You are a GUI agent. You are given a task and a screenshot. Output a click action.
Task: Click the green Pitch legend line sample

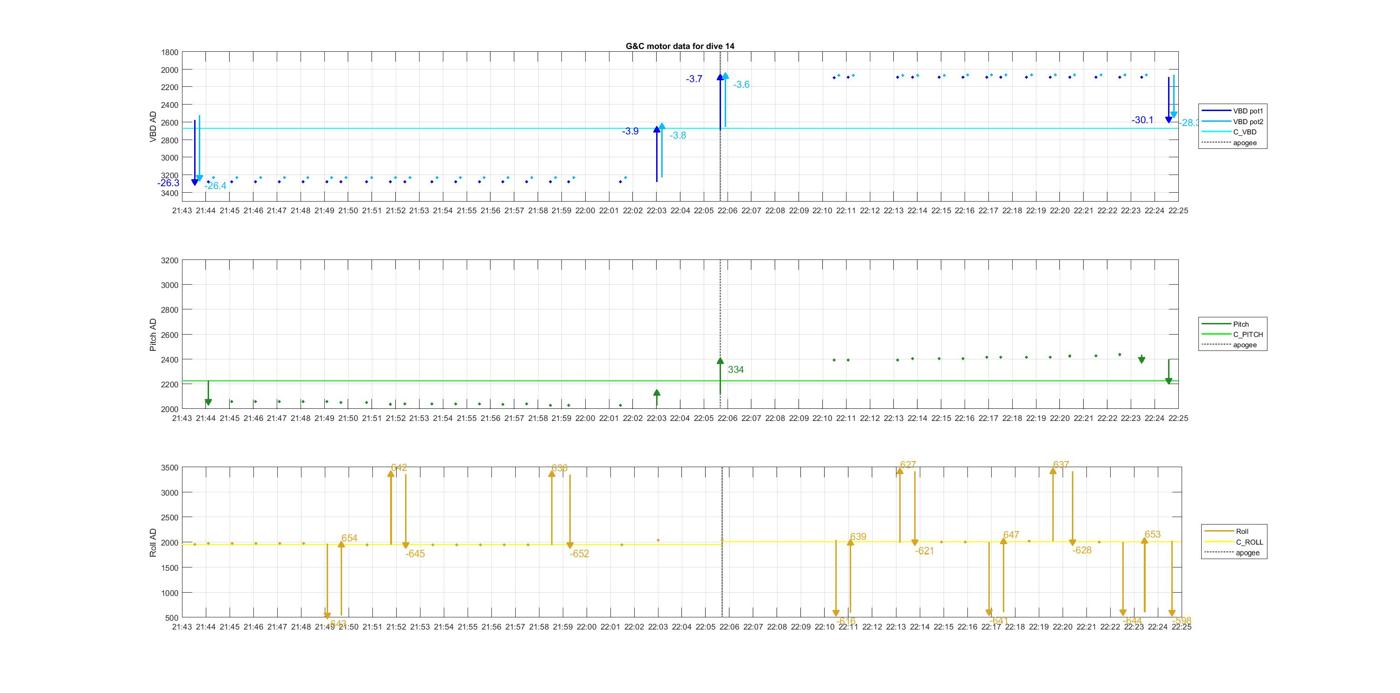tap(1215, 324)
